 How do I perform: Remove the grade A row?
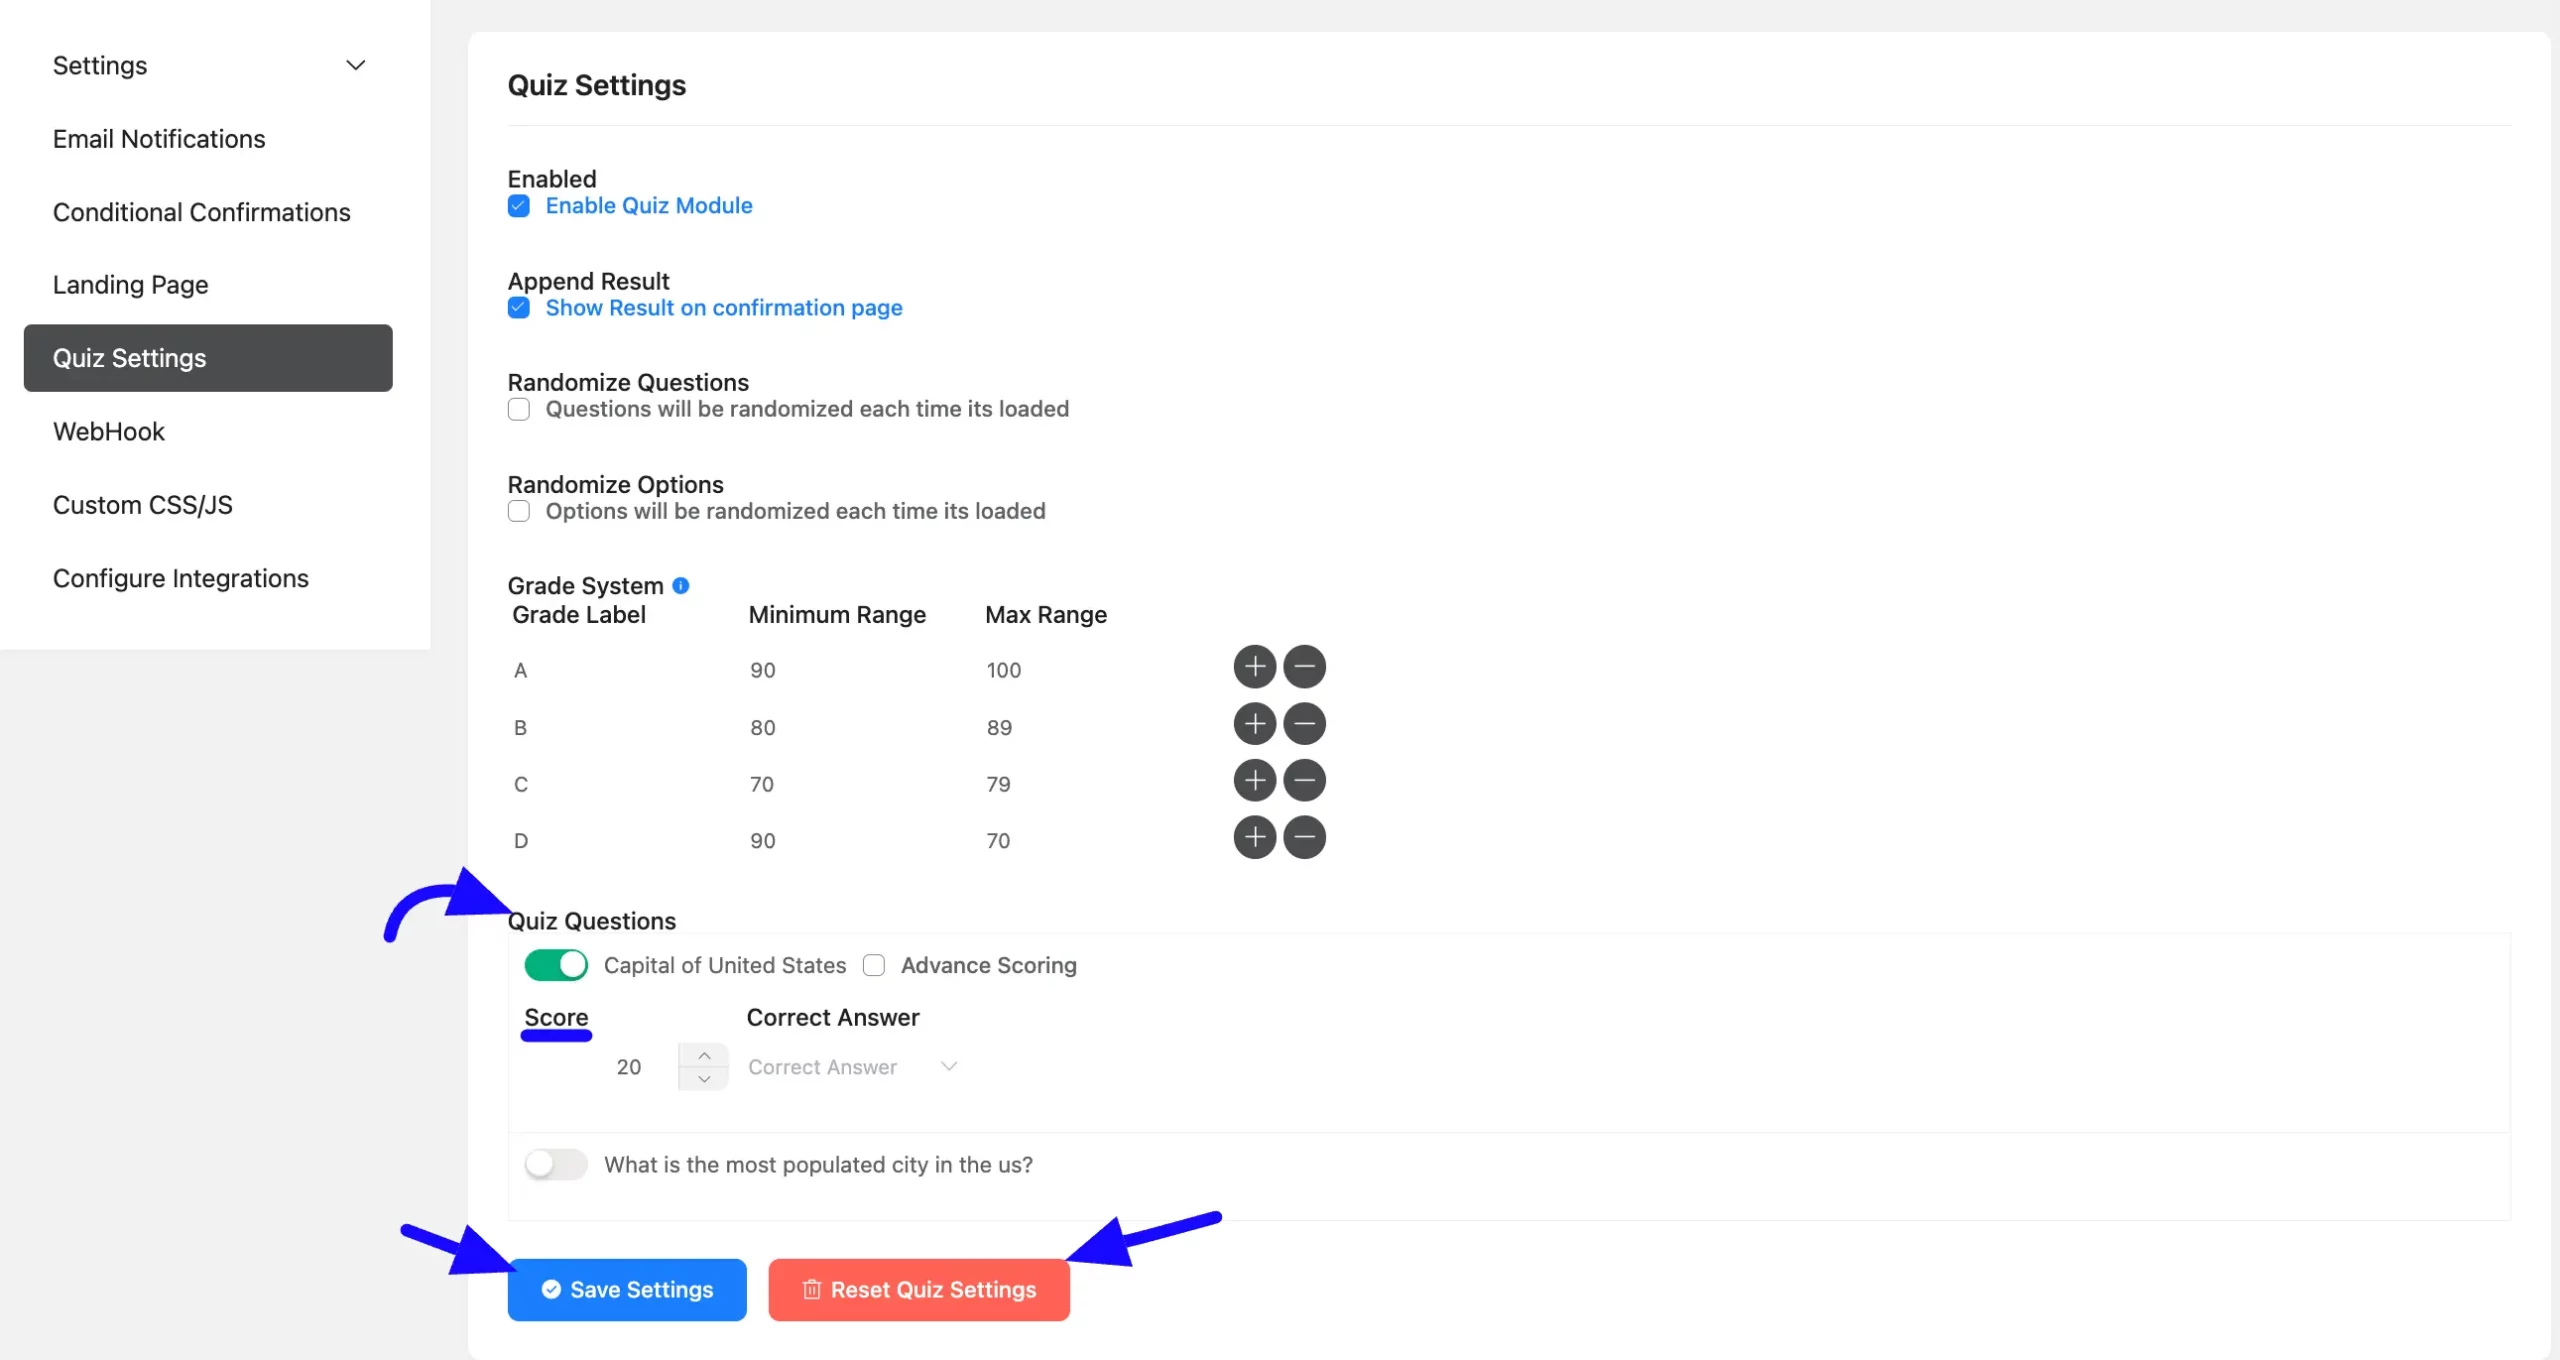coord(1304,667)
